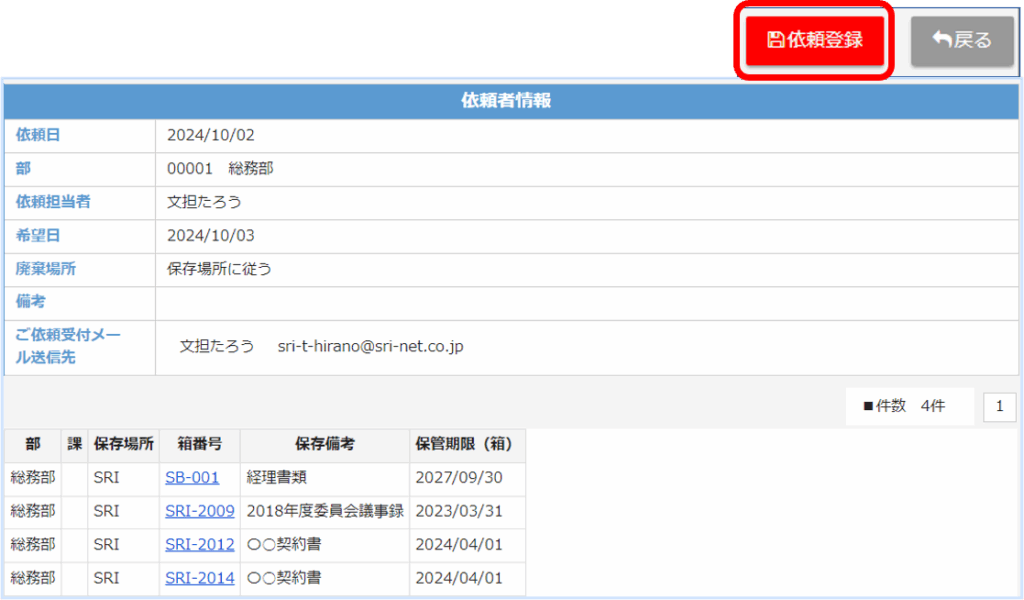Open box number link SRI-2009
The width and height of the screenshot is (1024, 600).
point(200,511)
